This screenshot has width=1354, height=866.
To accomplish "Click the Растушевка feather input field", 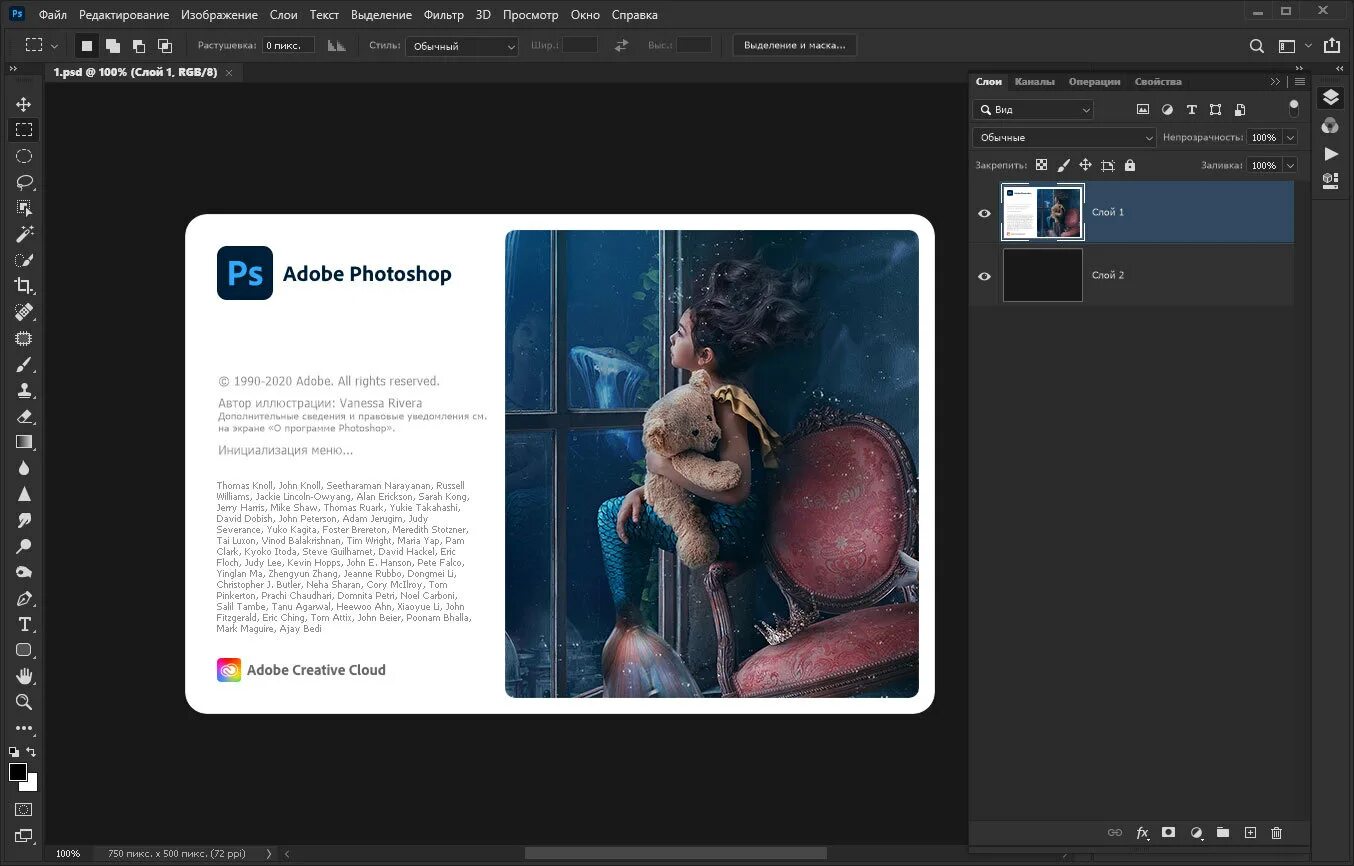I will 288,46.
